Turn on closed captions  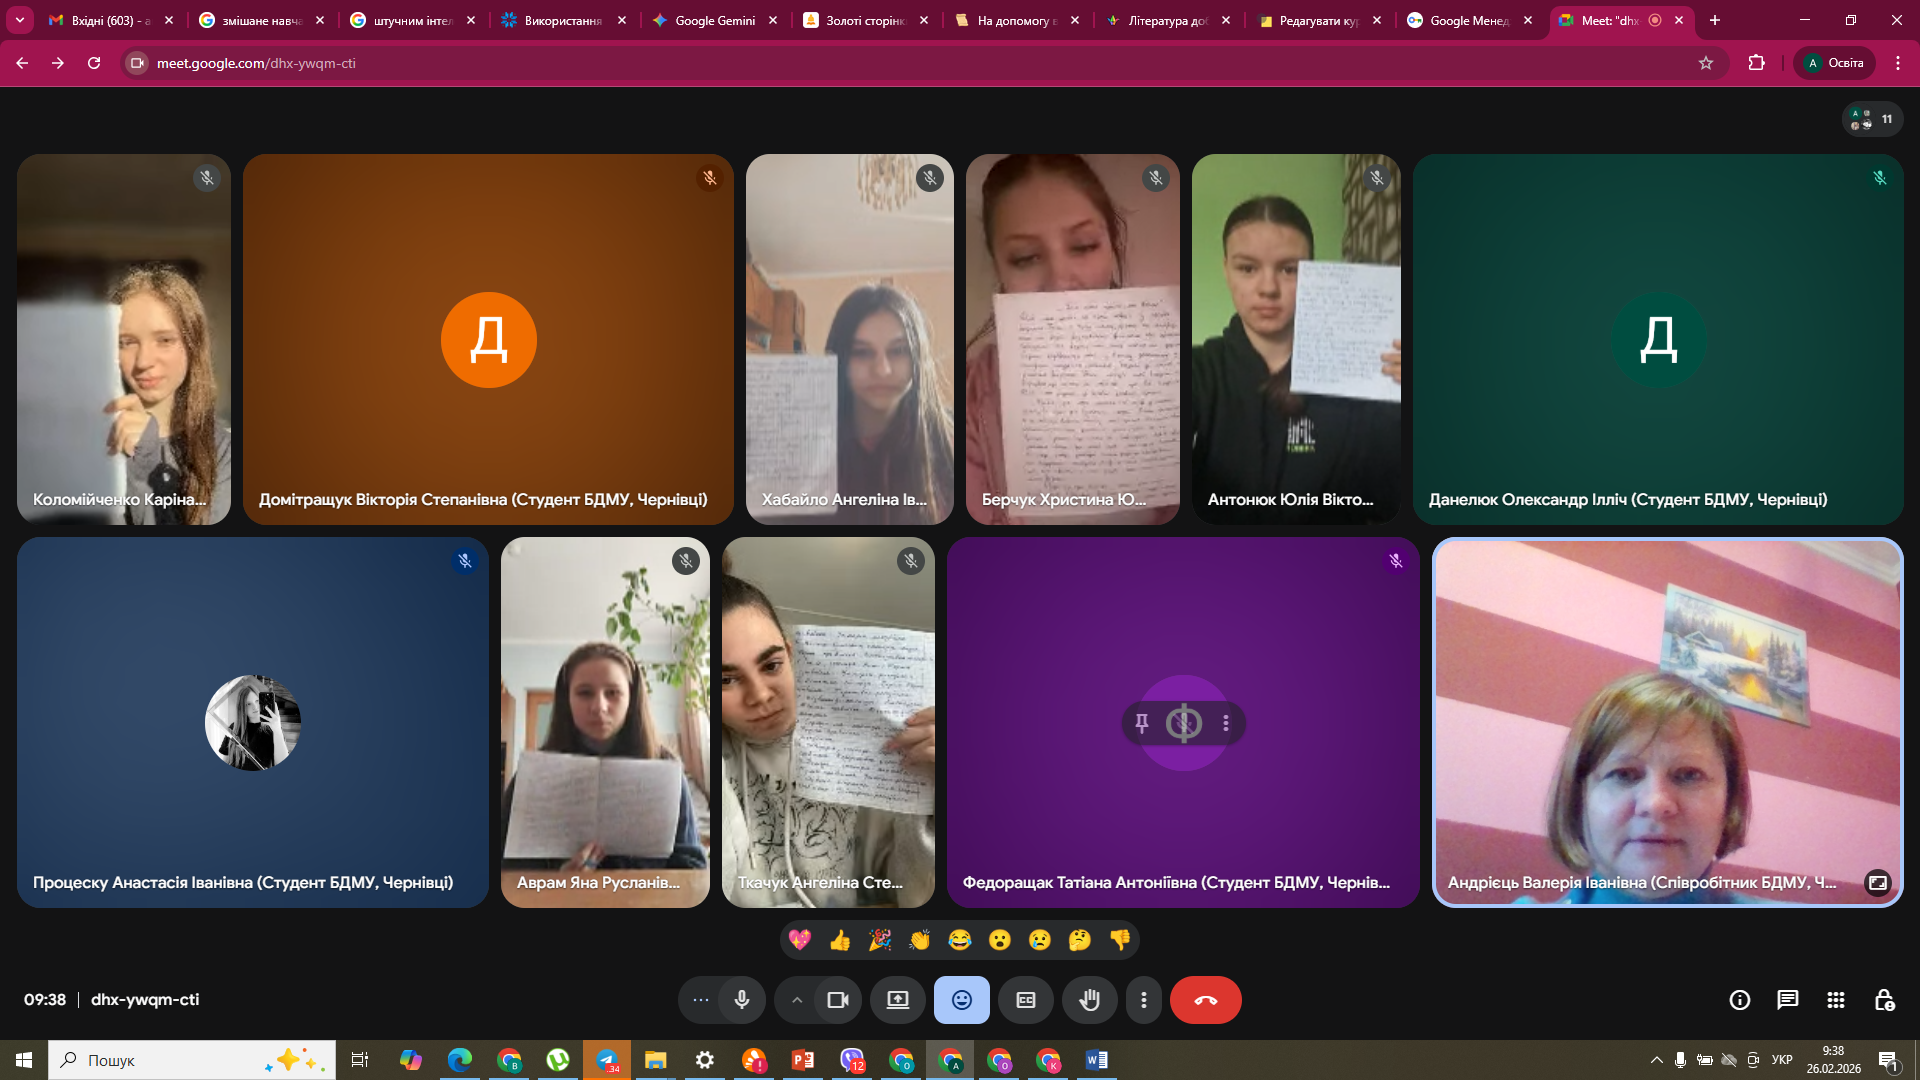1025,1000
